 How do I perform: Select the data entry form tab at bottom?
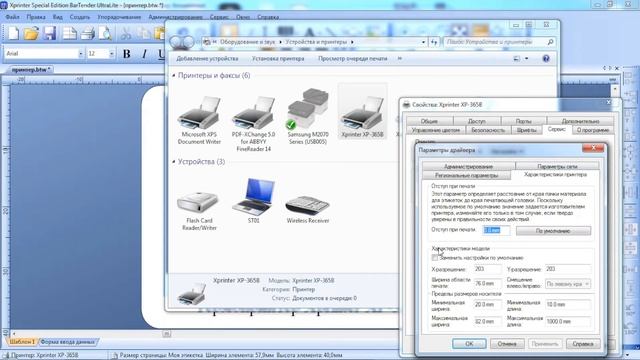click(68, 342)
